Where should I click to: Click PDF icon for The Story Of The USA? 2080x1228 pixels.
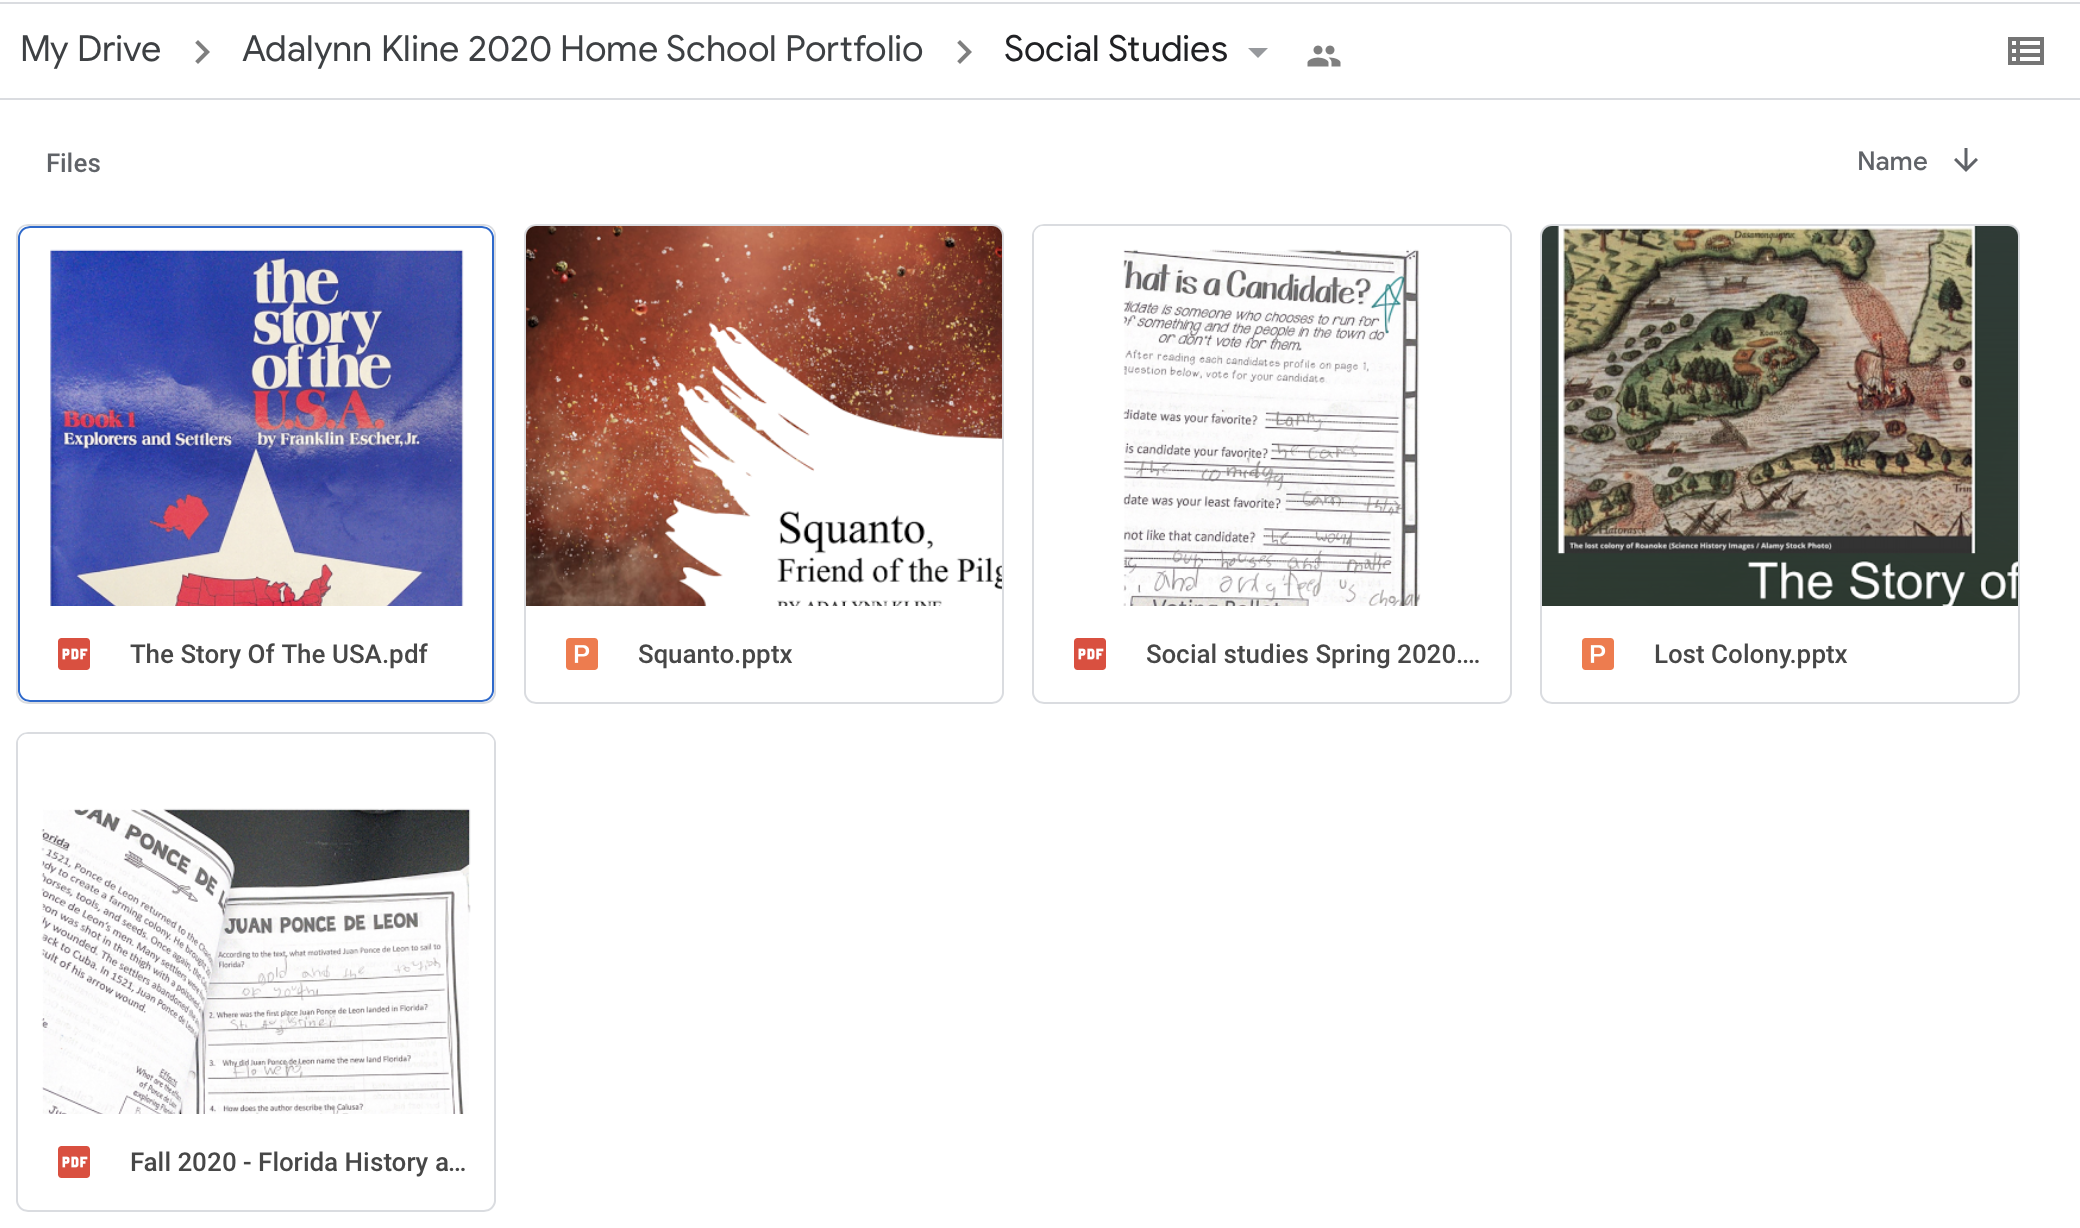[74, 654]
